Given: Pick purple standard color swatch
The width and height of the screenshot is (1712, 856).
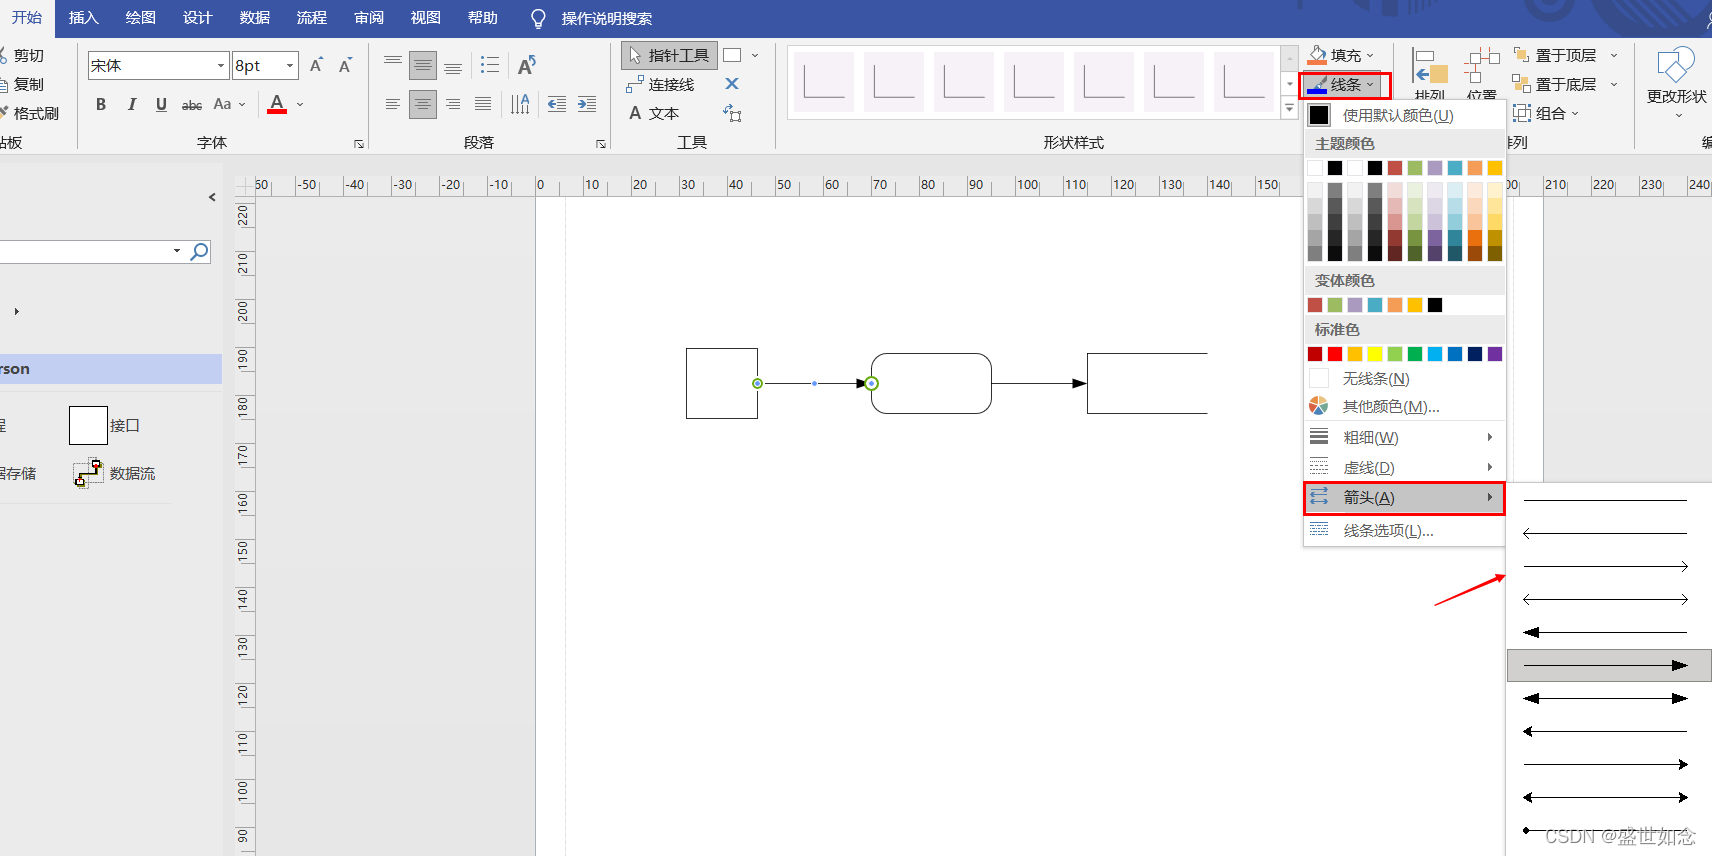Looking at the screenshot, I should pos(1495,354).
